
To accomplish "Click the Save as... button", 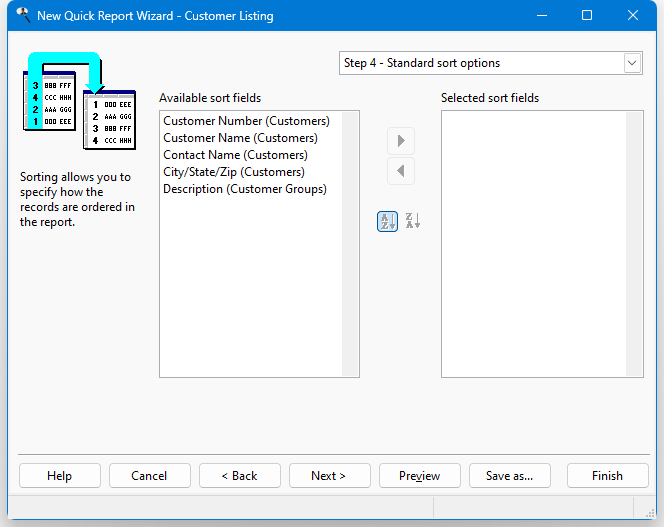I will (x=510, y=476).
